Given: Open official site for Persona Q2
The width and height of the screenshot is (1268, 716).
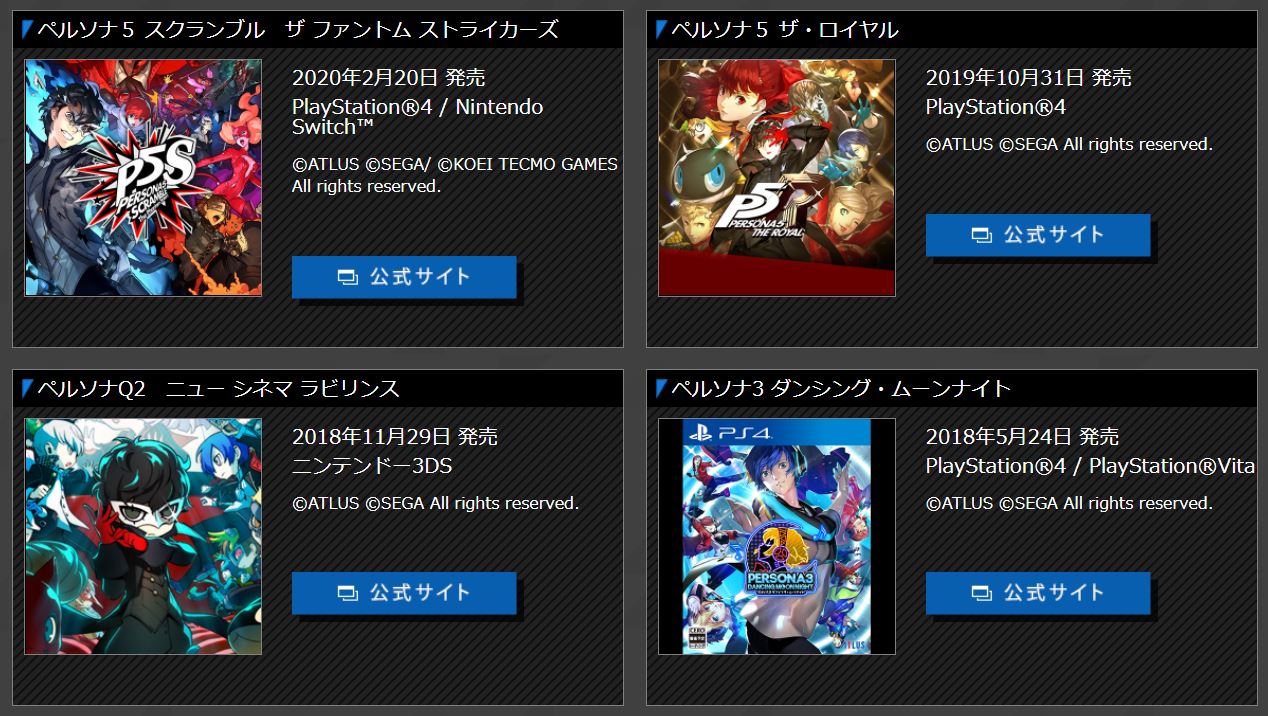Looking at the screenshot, I should coord(404,593).
